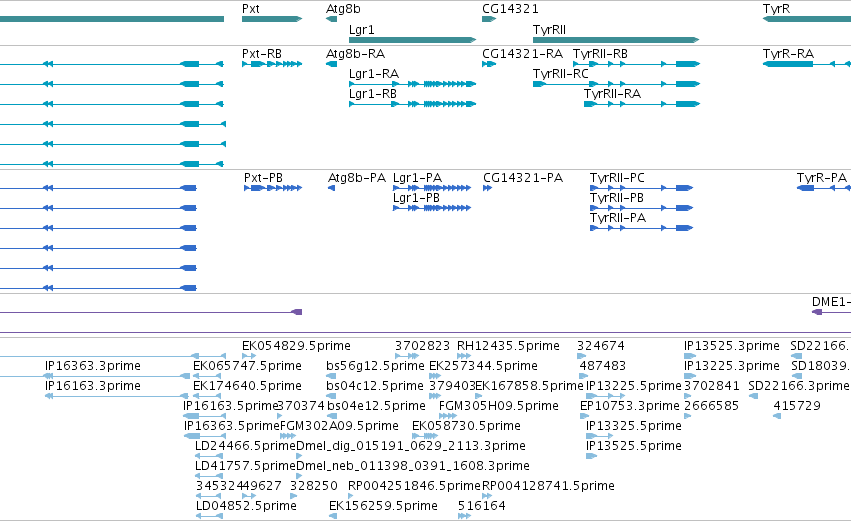Select the IP13325.5prime EST
This screenshot has height=521, width=851.
click(600, 436)
